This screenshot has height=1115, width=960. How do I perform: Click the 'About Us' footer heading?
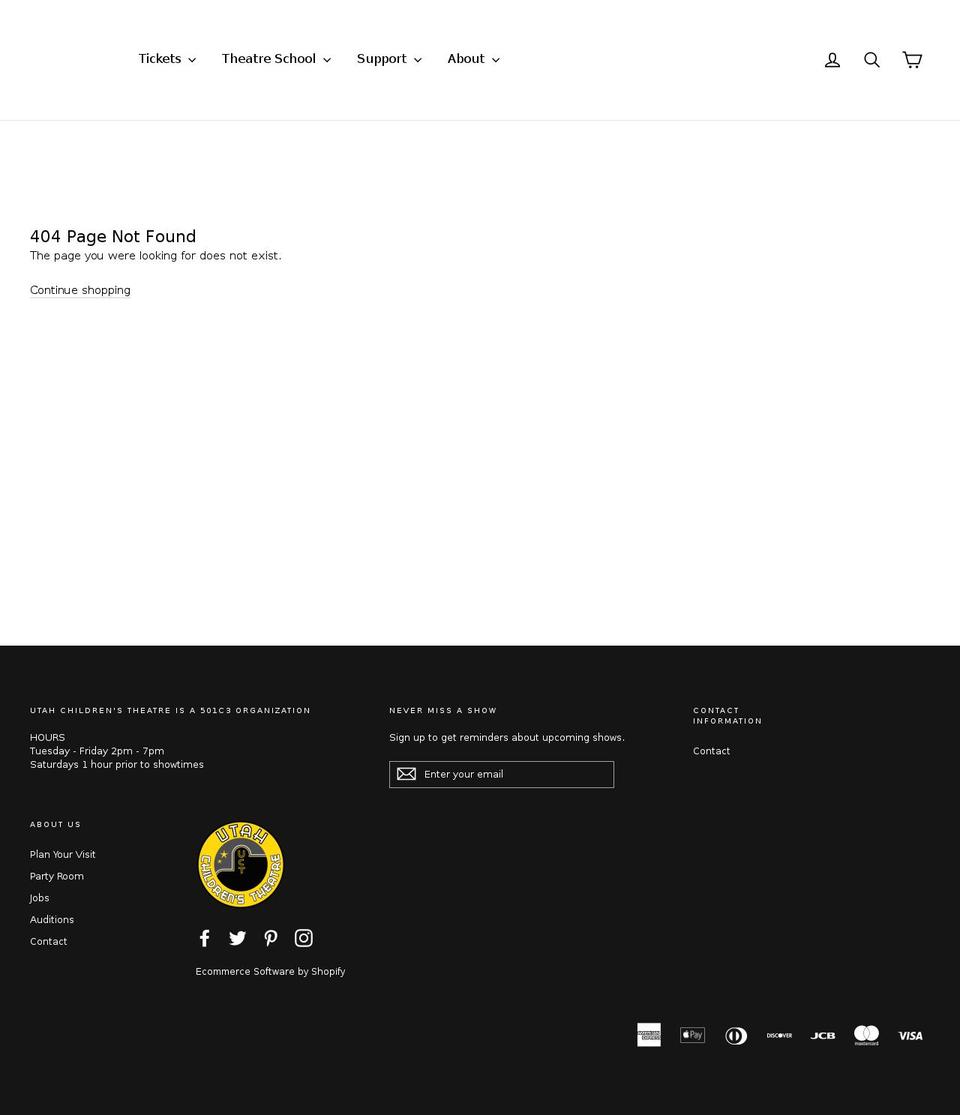coord(55,824)
